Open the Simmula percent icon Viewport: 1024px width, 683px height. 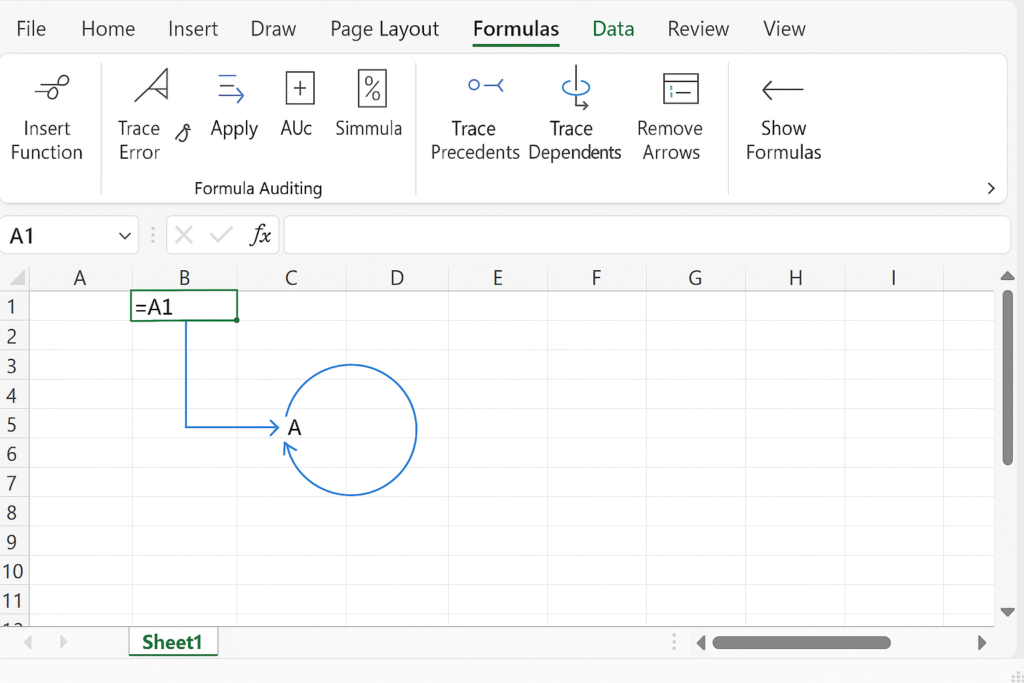point(371,89)
